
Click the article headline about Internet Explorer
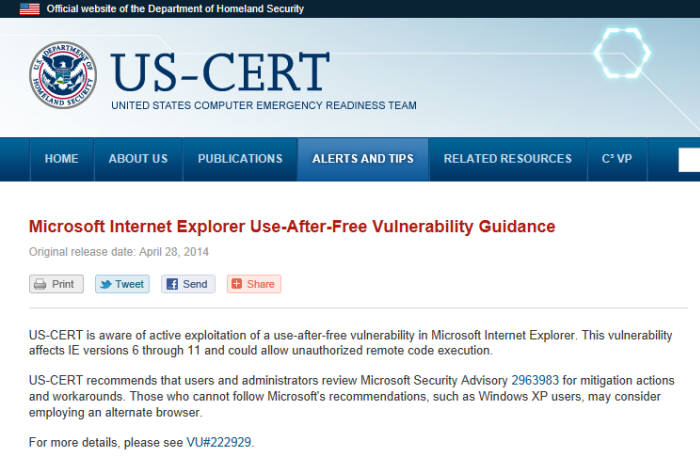[x=292, y=226]
